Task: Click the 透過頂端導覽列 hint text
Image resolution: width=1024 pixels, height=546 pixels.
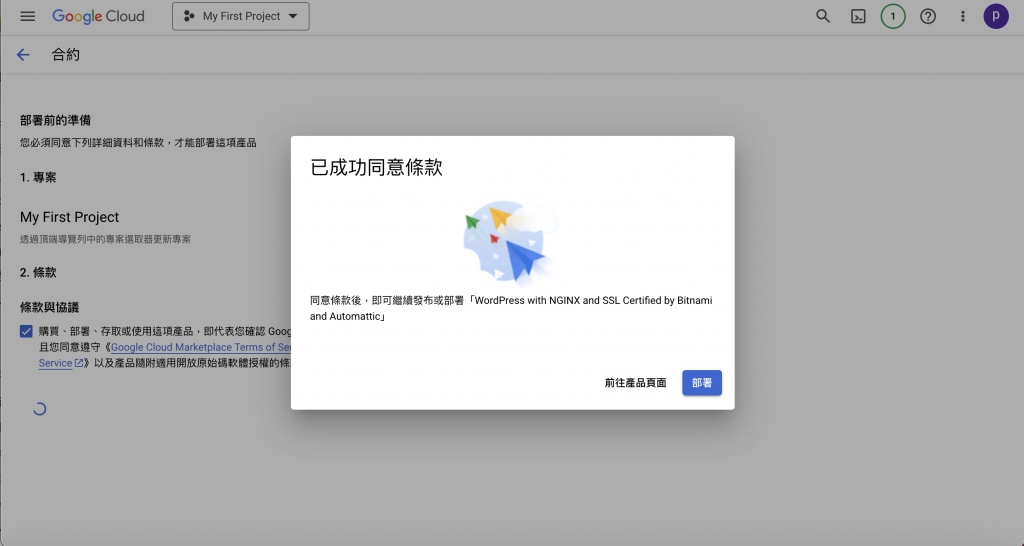Action: click(105, 239)
